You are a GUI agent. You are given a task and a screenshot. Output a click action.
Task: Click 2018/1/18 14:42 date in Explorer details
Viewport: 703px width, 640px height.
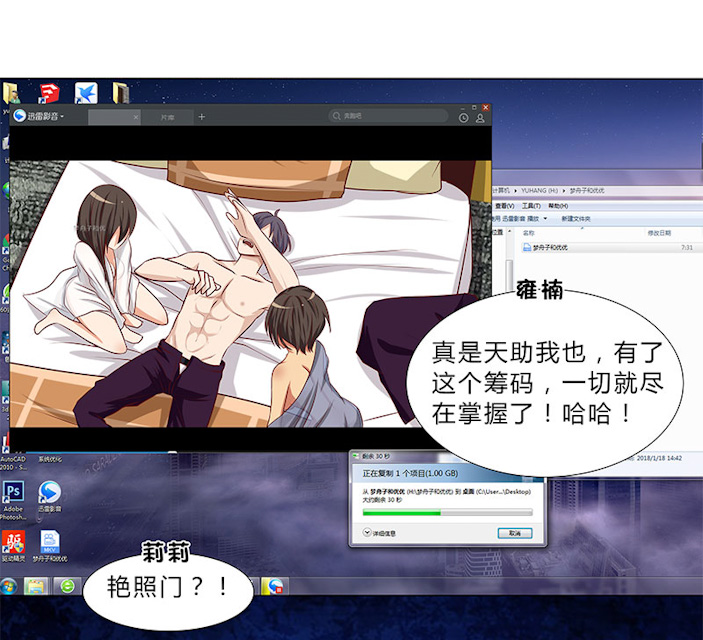pos(659,458)
